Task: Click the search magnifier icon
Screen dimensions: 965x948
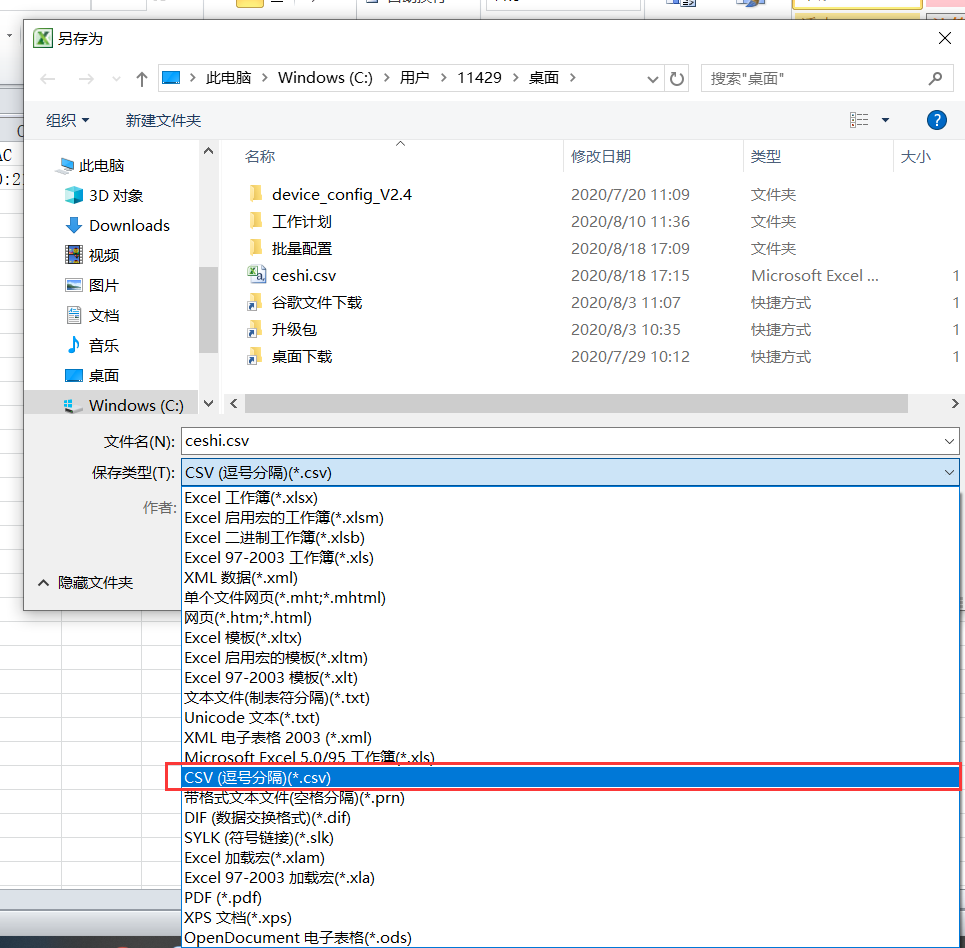Action: pyautogui.click(x=935, y=78)
